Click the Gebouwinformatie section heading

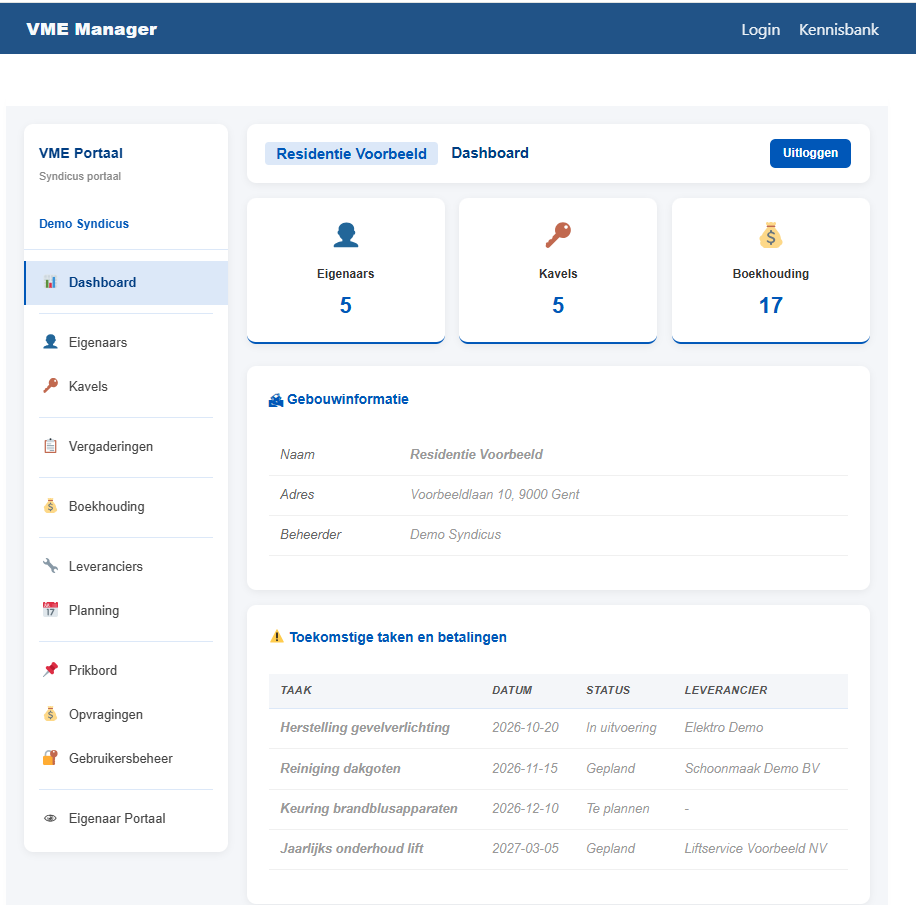click(348, 400)
